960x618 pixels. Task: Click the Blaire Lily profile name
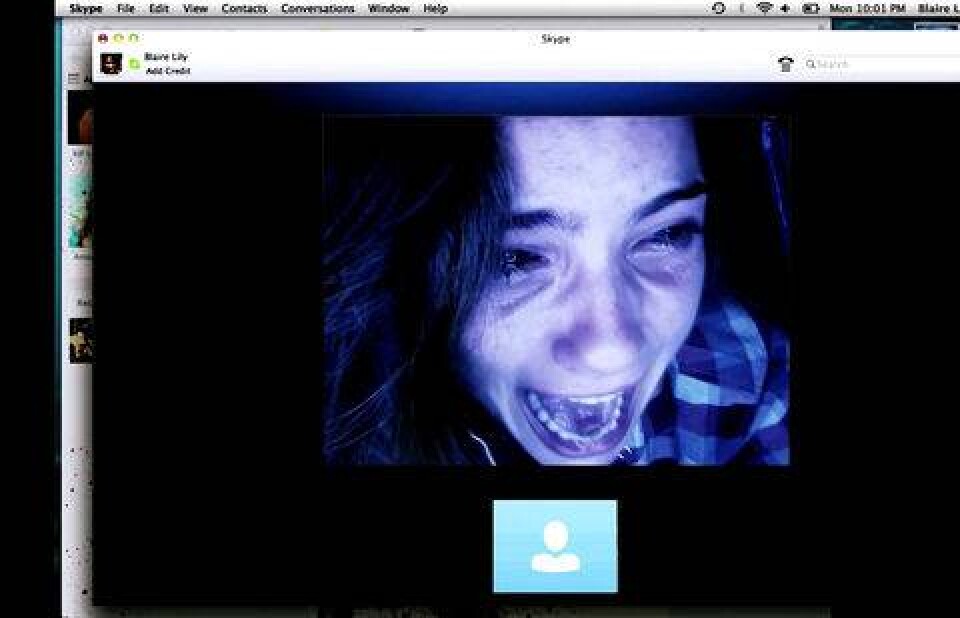click(x=166, y=56)
